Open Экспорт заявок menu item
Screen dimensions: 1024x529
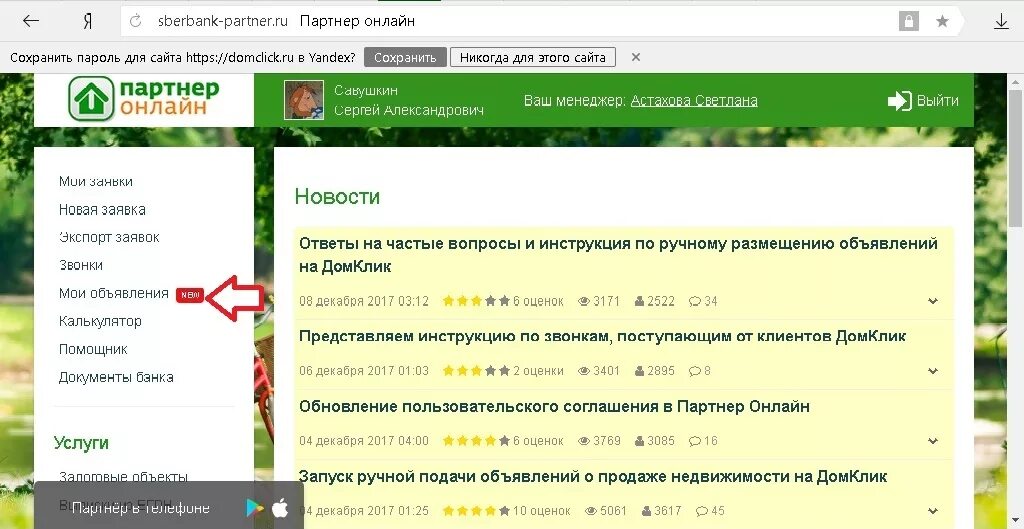click(109, 237)
